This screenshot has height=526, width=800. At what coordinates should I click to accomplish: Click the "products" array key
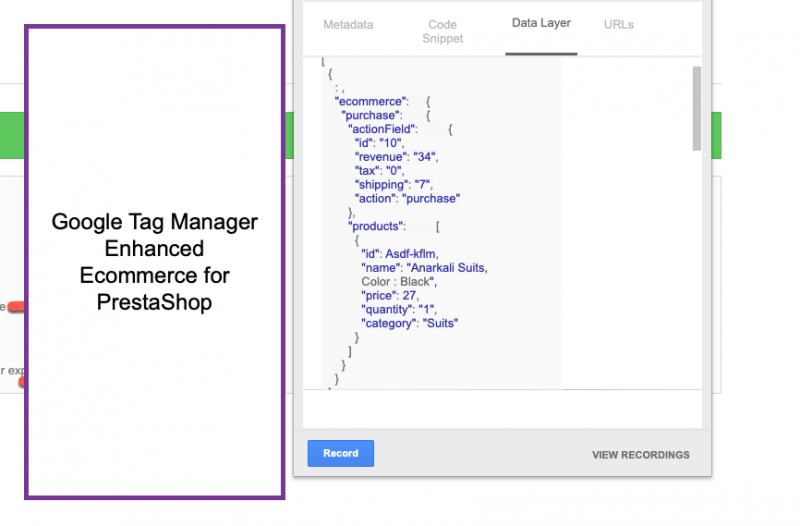(x=376, y=227)
